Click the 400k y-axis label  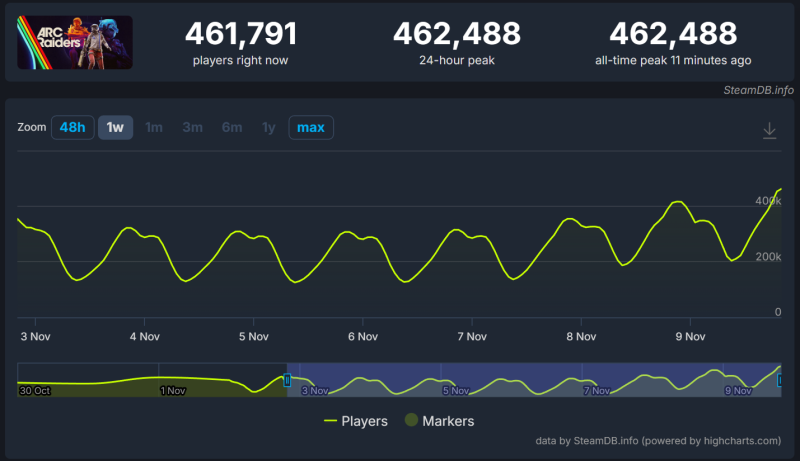pos(768,200)
